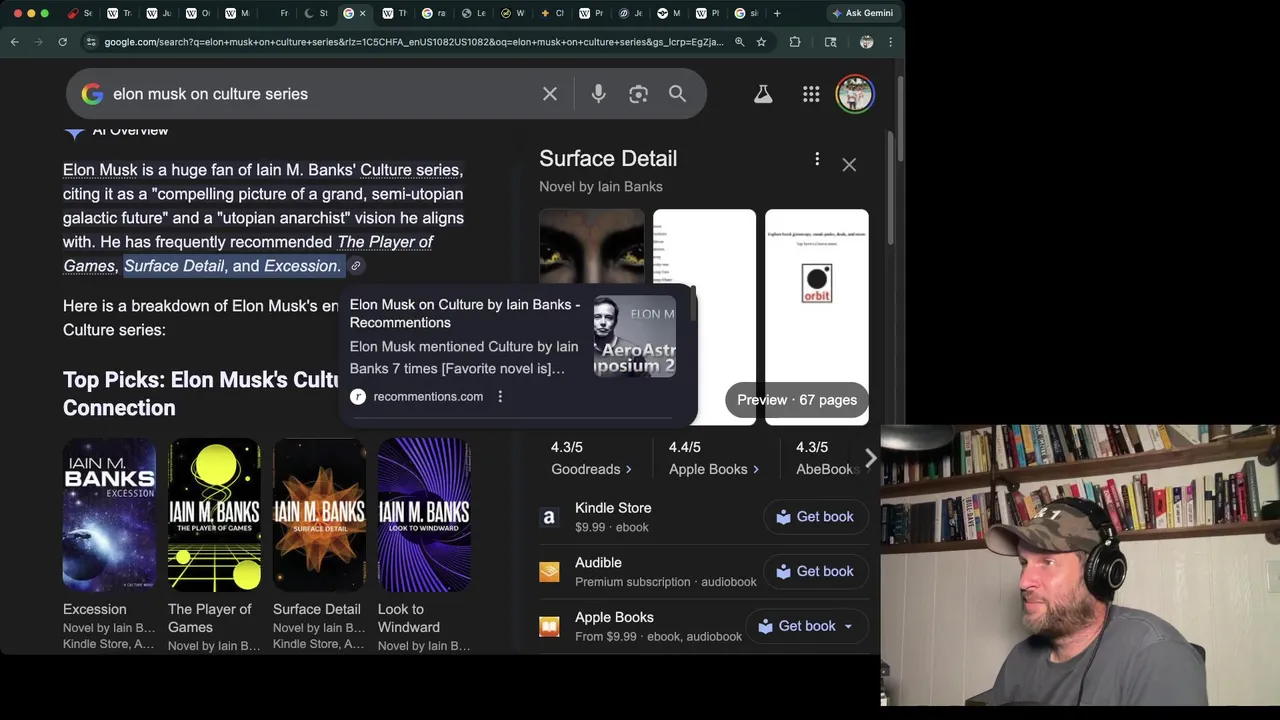Open Preview 67 pages button

click(797, 400)
